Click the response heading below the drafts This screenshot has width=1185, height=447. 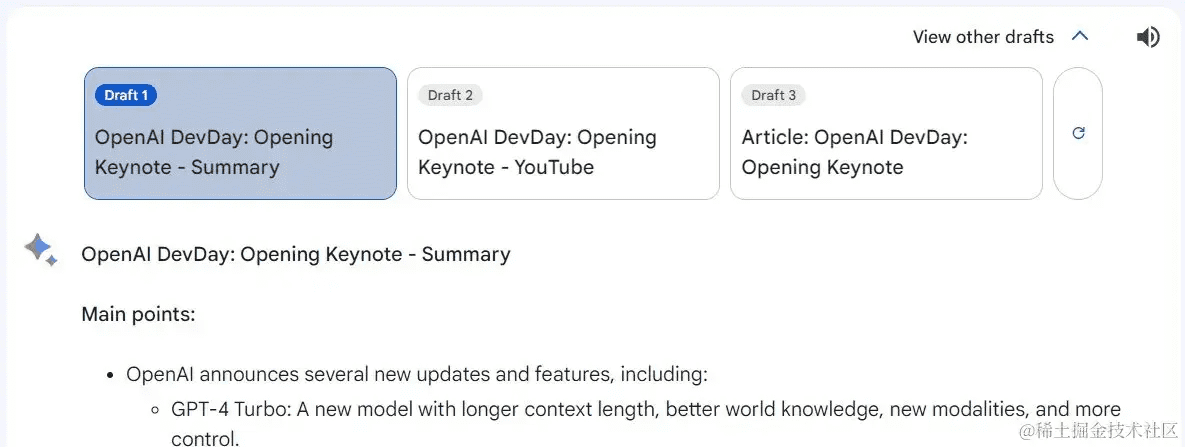[x=295, y=254]
